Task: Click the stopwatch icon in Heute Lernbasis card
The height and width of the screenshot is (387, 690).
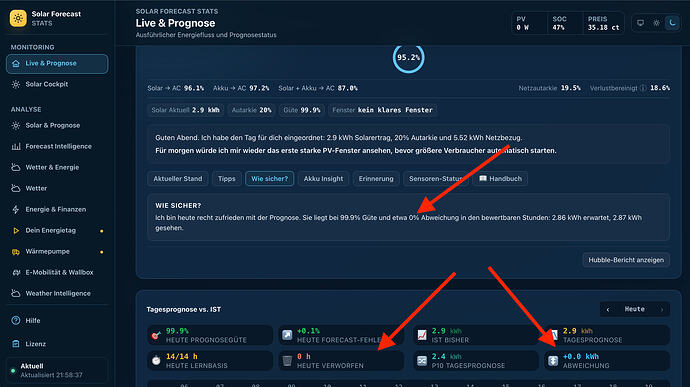Action: coord(156,361)
